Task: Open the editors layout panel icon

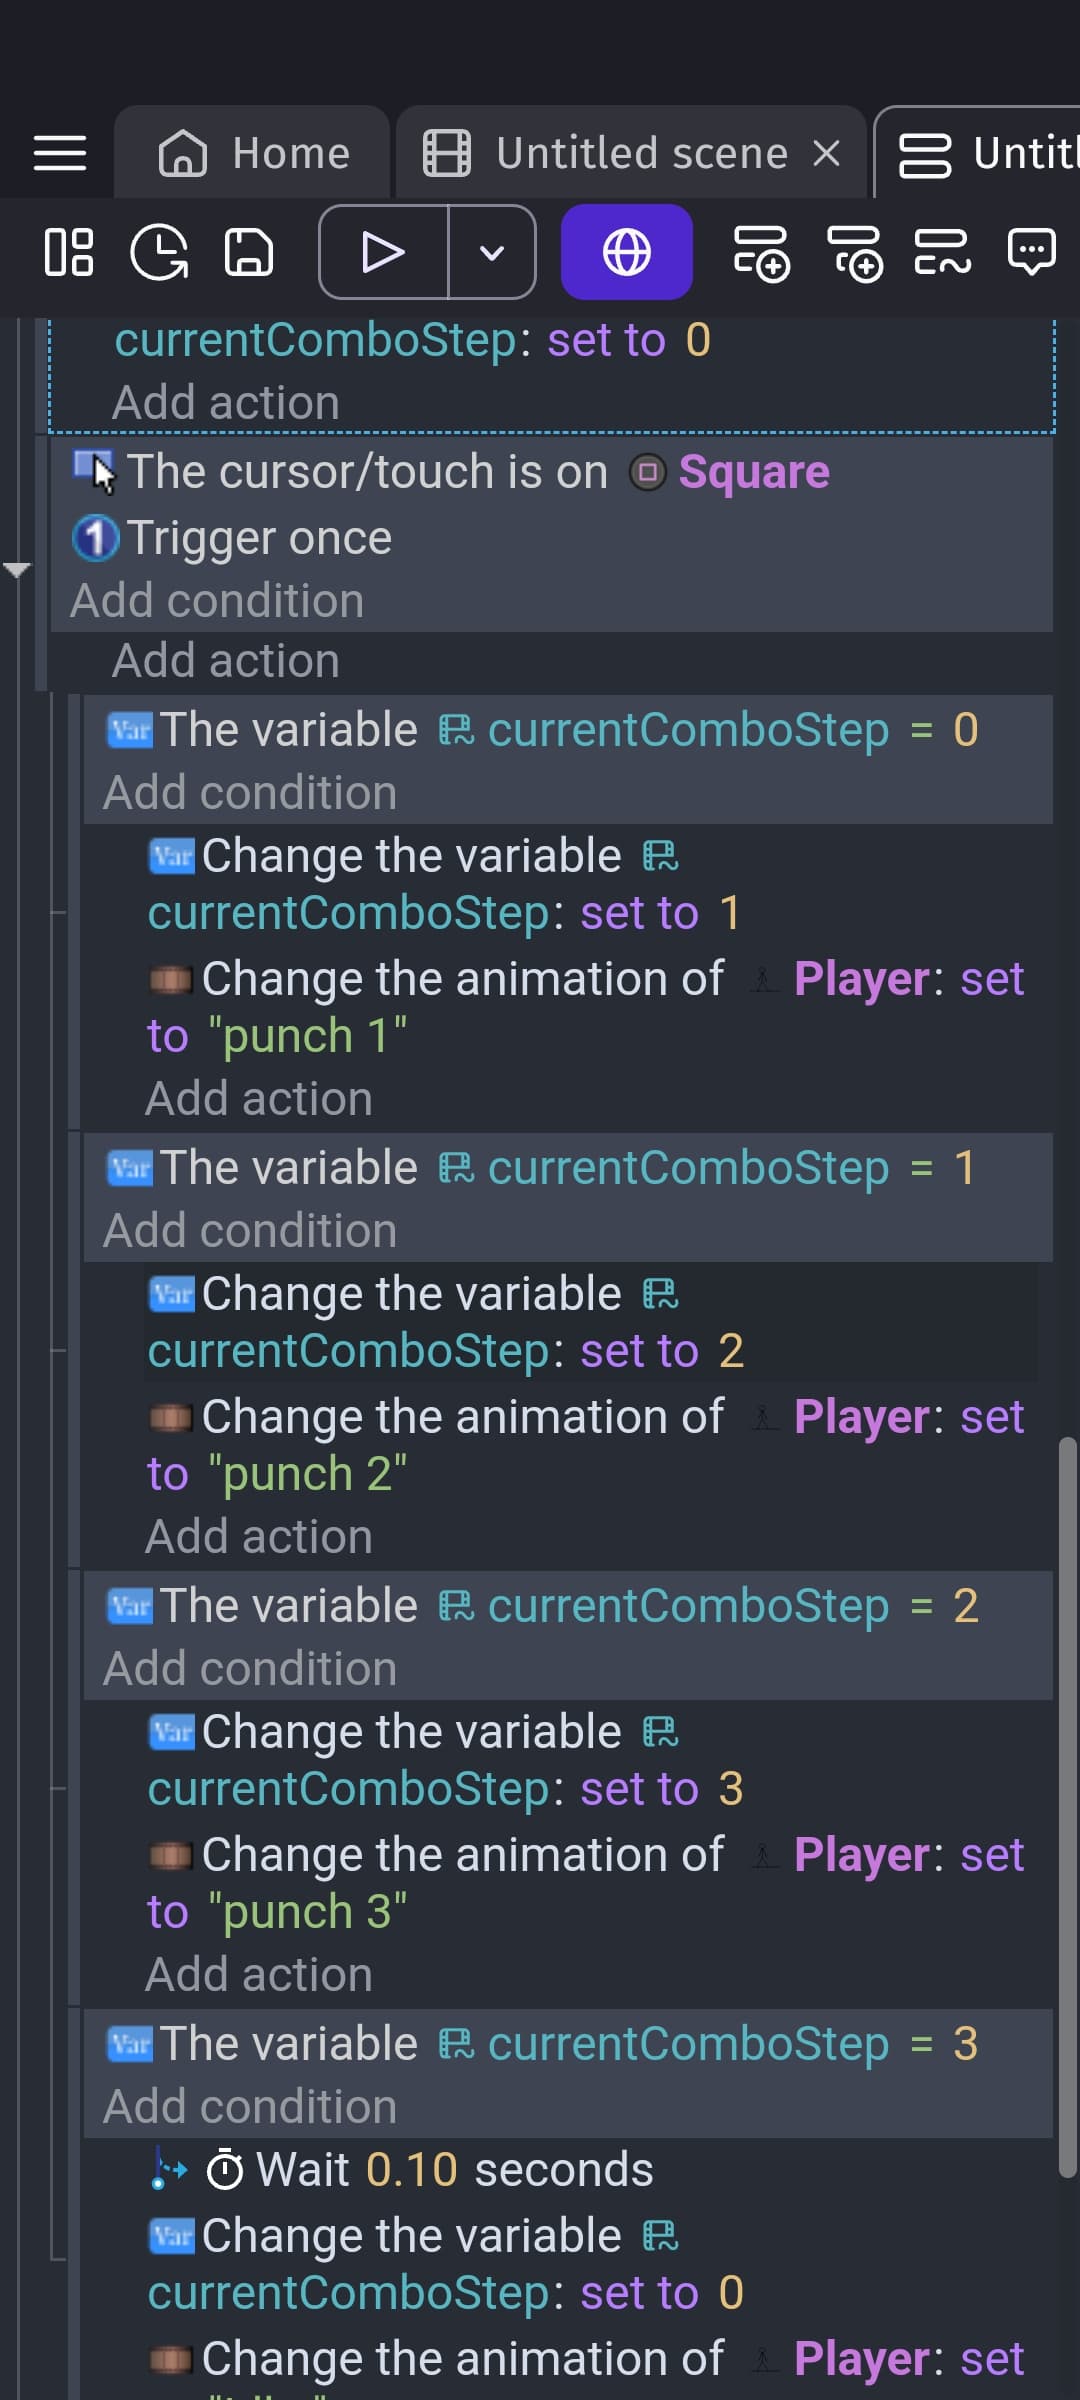Action: click(x=68, y=253)
